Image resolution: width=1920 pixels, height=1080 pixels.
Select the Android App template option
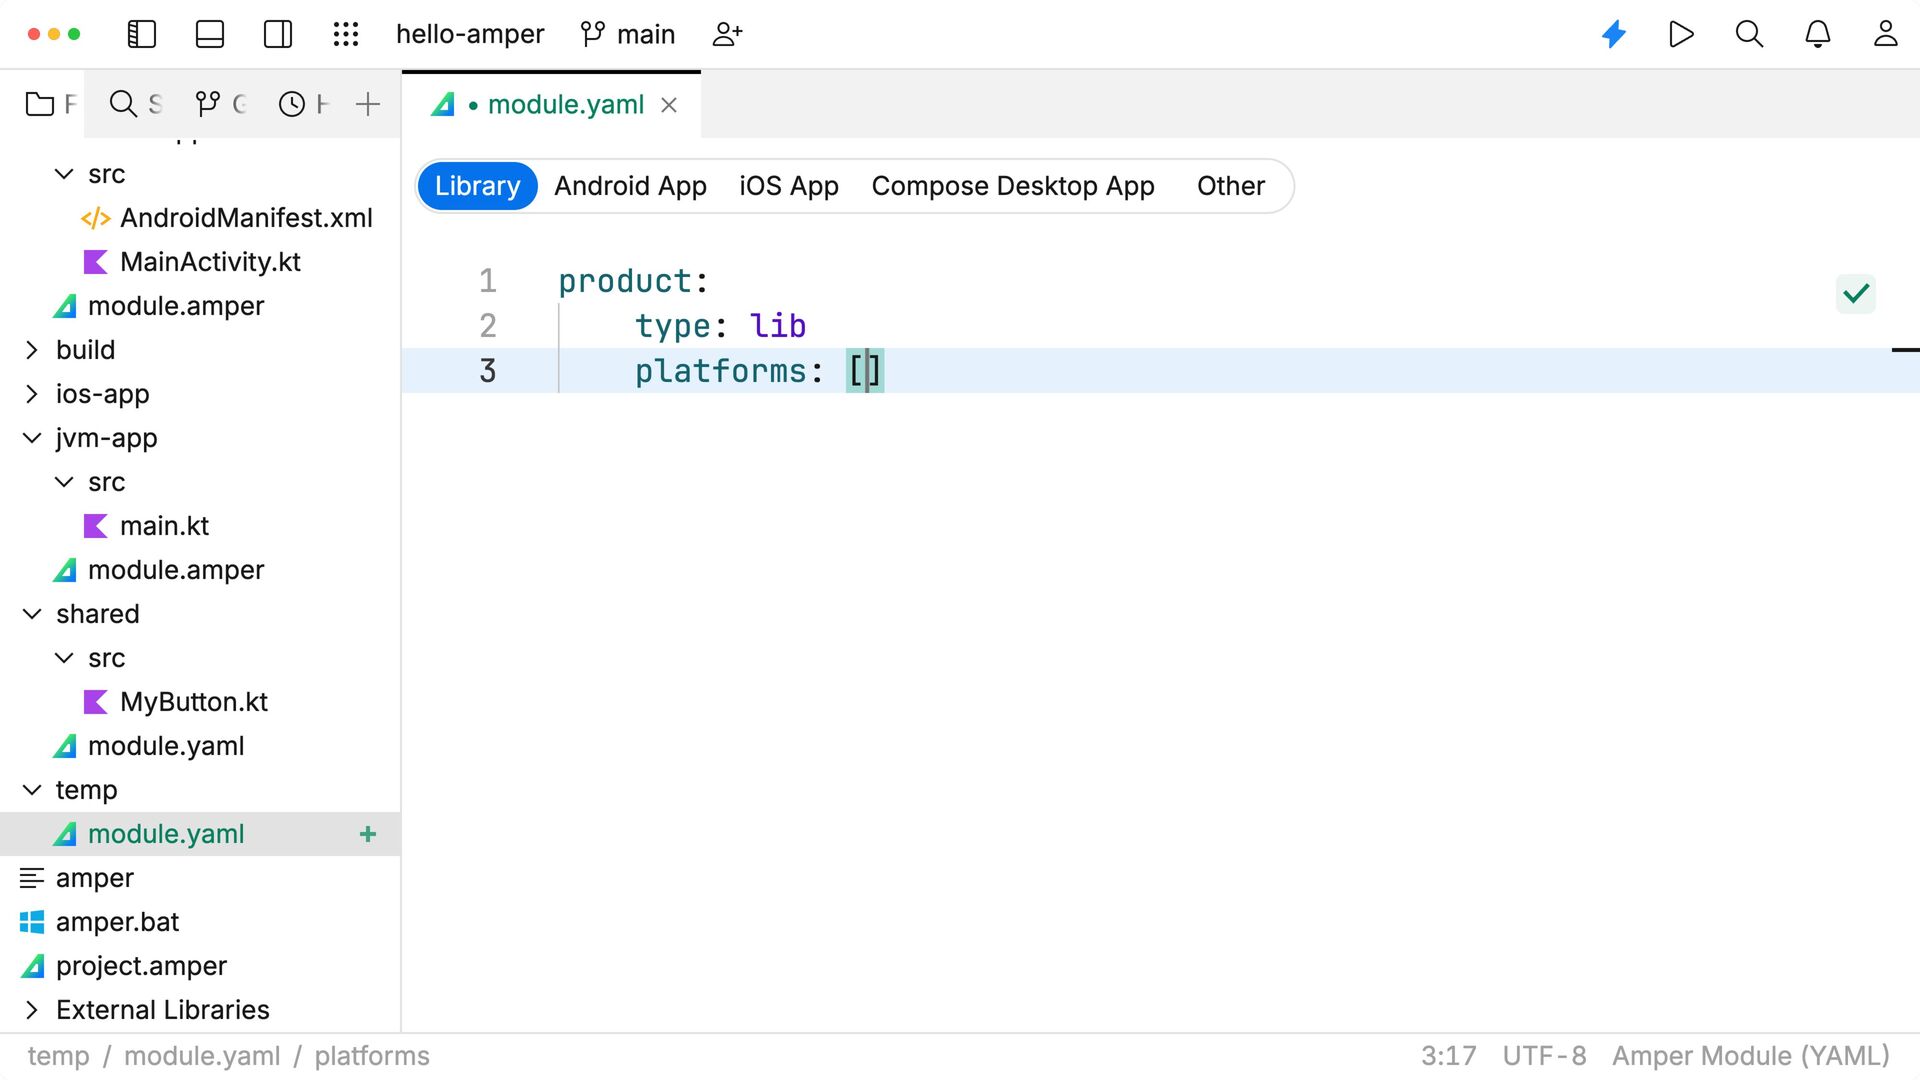tap(630, 186)
